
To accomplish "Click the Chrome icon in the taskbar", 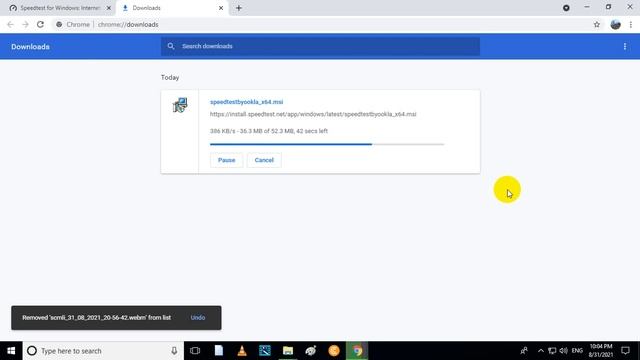I will (x=357, y=351).
